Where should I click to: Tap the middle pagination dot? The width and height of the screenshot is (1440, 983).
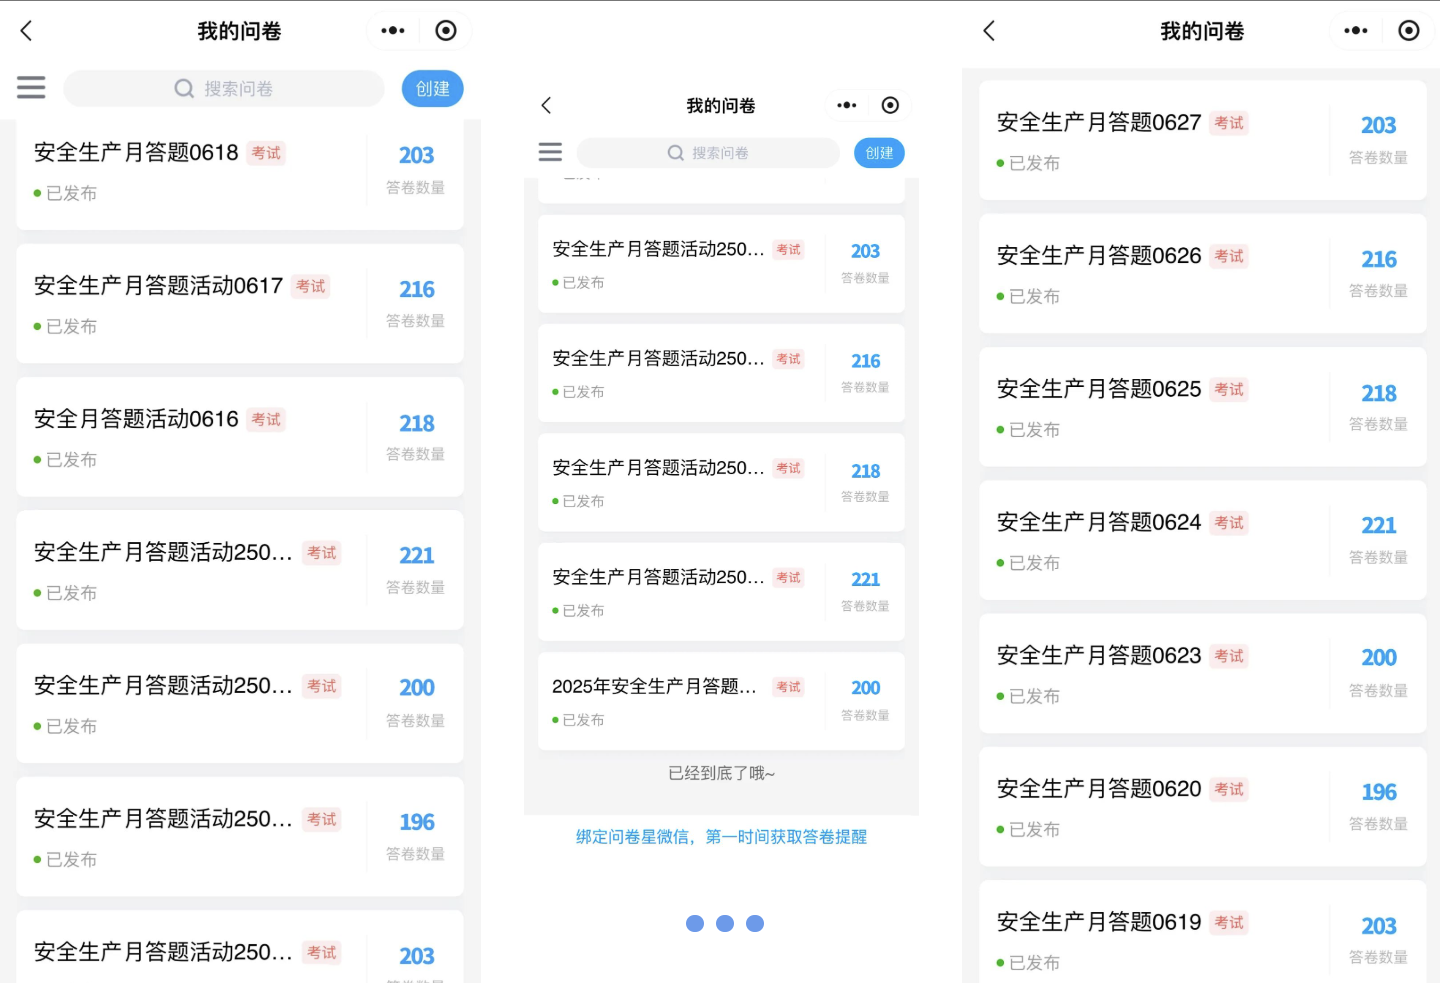725,923
